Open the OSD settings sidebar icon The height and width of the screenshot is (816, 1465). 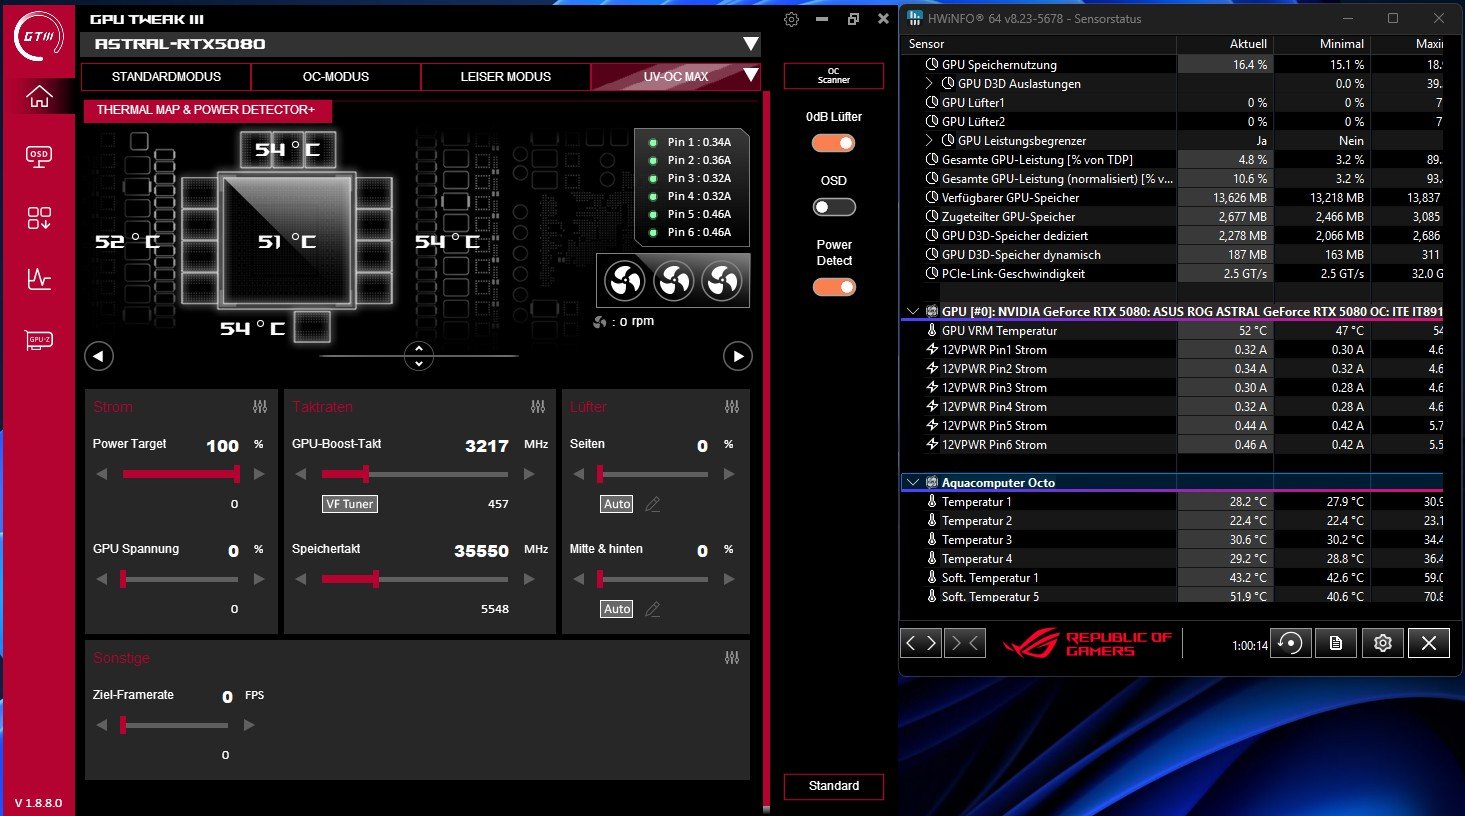tap(39, 157)
